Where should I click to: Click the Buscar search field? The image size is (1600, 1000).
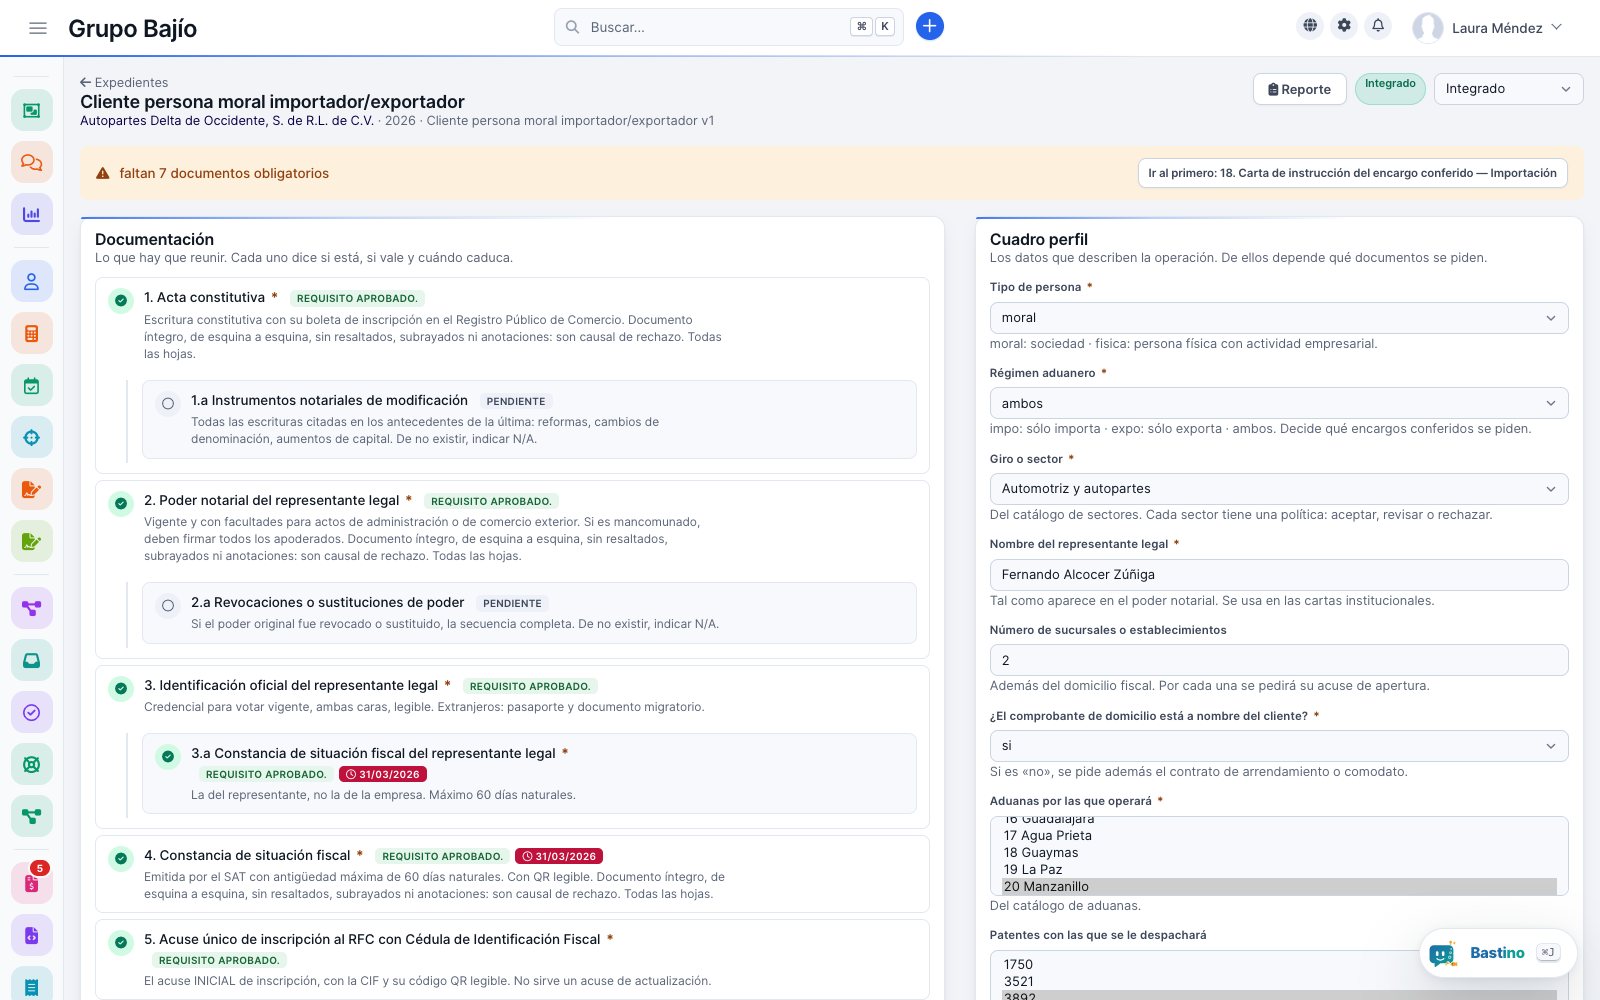click(x=728, y=27)
